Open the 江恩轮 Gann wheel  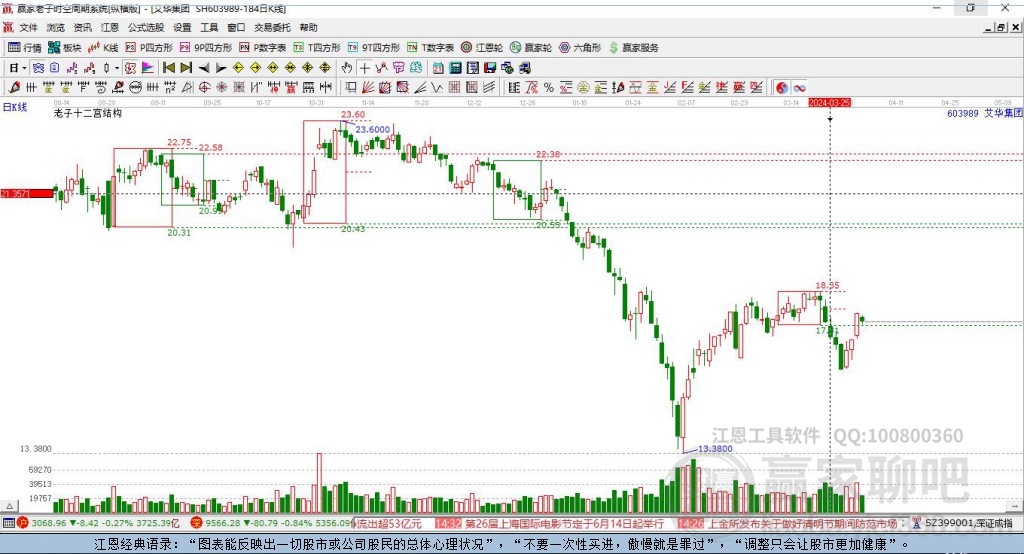[x=482, y=48]
